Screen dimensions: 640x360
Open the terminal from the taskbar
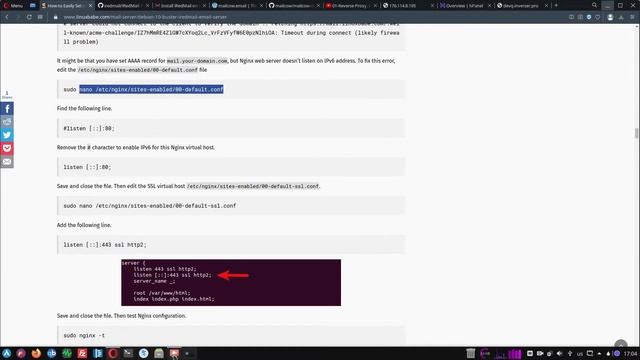pos(128,353)
